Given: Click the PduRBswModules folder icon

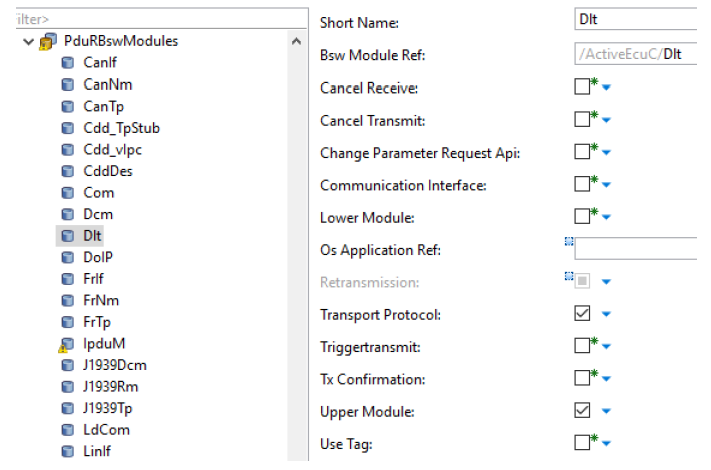Looking at the screenshot, I should pos(47,41).
